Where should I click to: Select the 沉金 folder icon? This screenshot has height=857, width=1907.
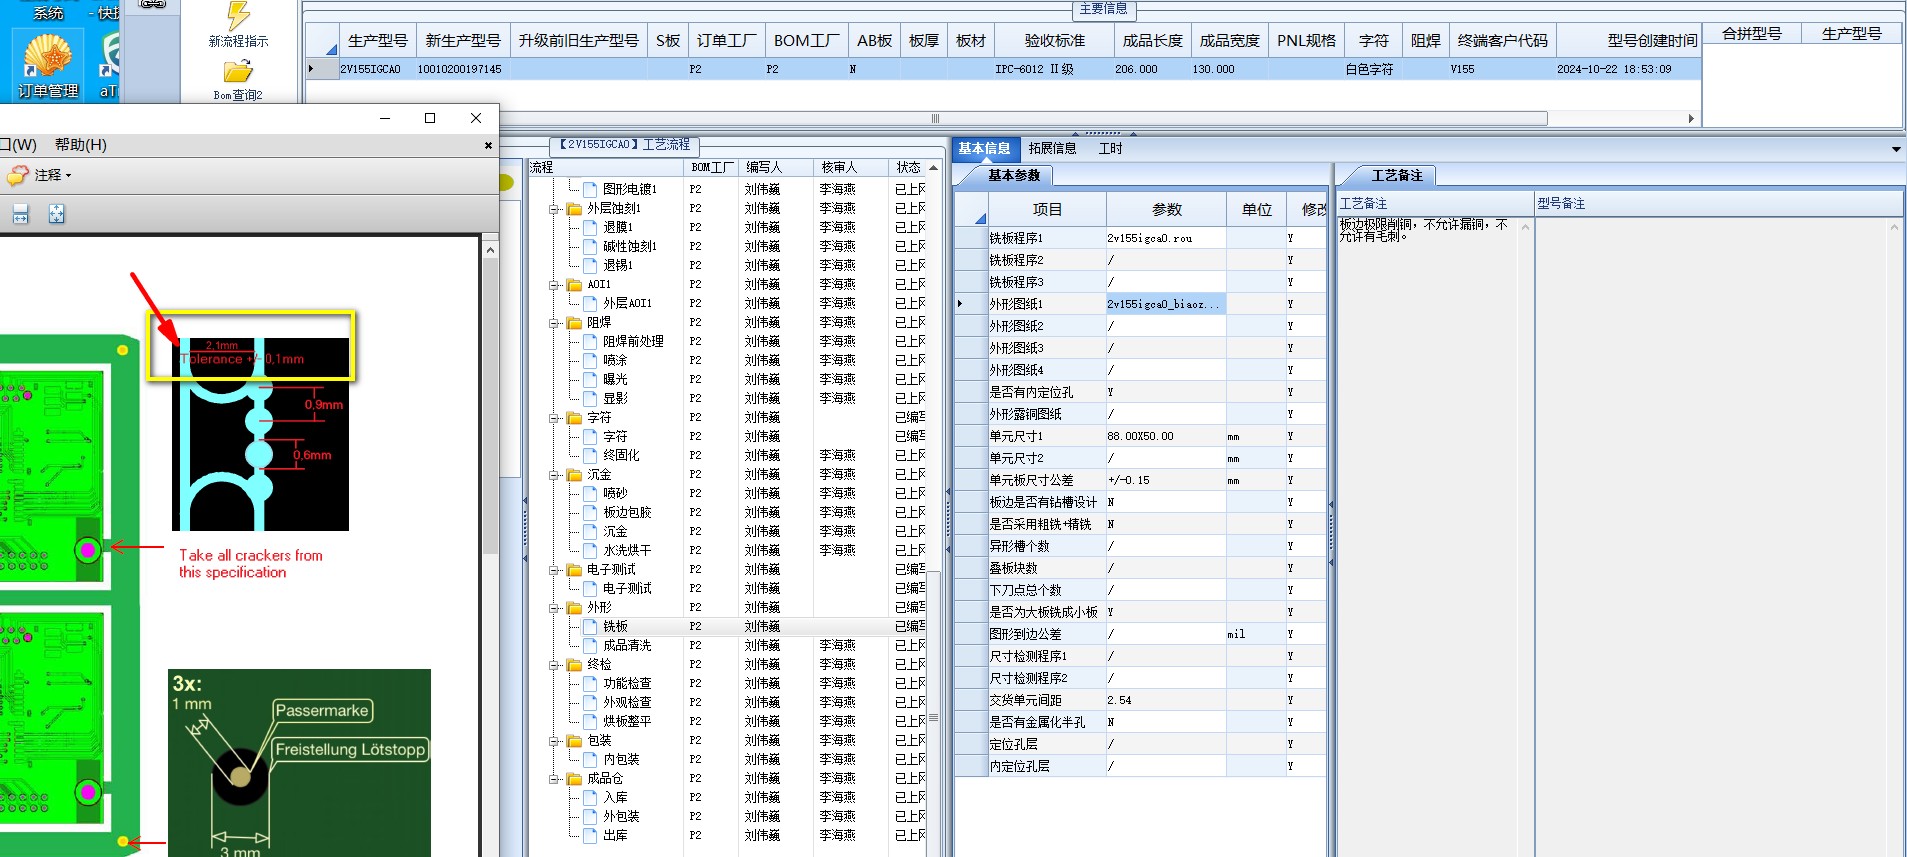pyautogui.click(x=574, y=475)
